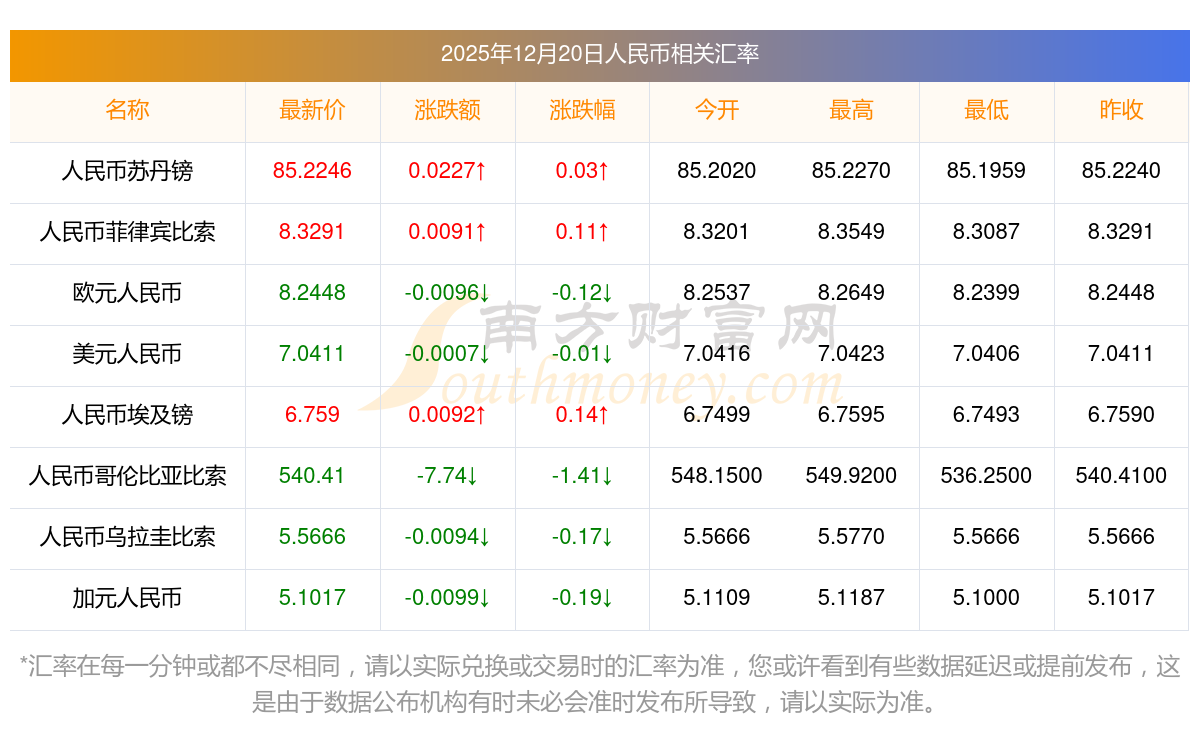Click change percent 0.14↑
Screen dimensions: 1200x733
(x=582, y=415)
